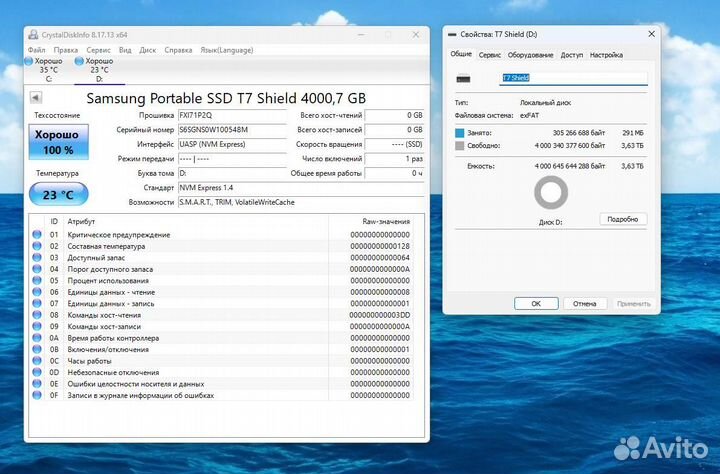720x474 pixels.
Task: Click the status icon for attribute 08
Action: (x=37, y=315)
